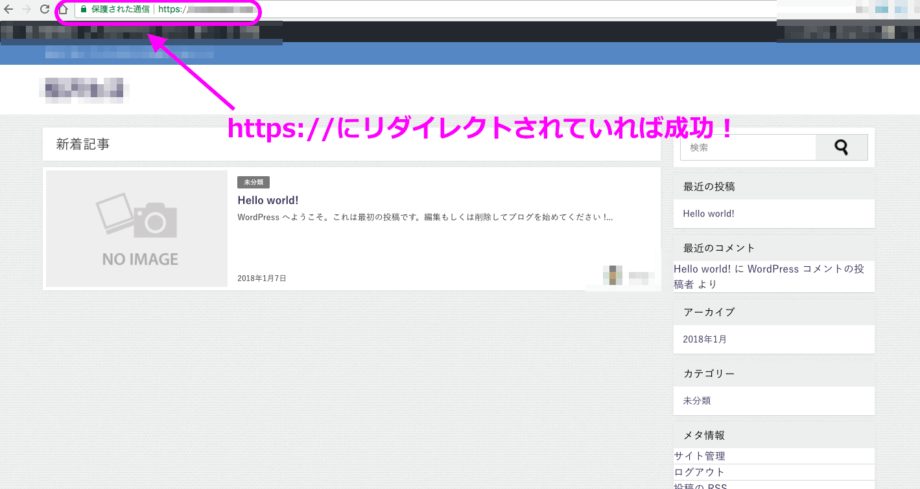Click the author avatar on the post card
Viewport: 920px width, 489px height.
613,276
